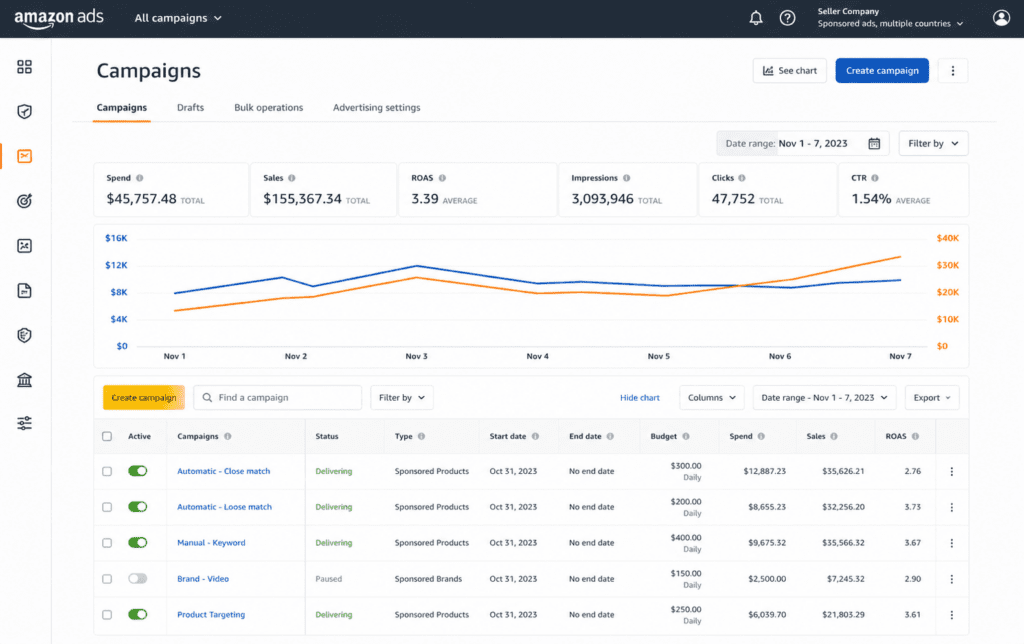1024x644 pixels.
Task: Open the page's three-dot more options menu
Action: pos(953,71)
